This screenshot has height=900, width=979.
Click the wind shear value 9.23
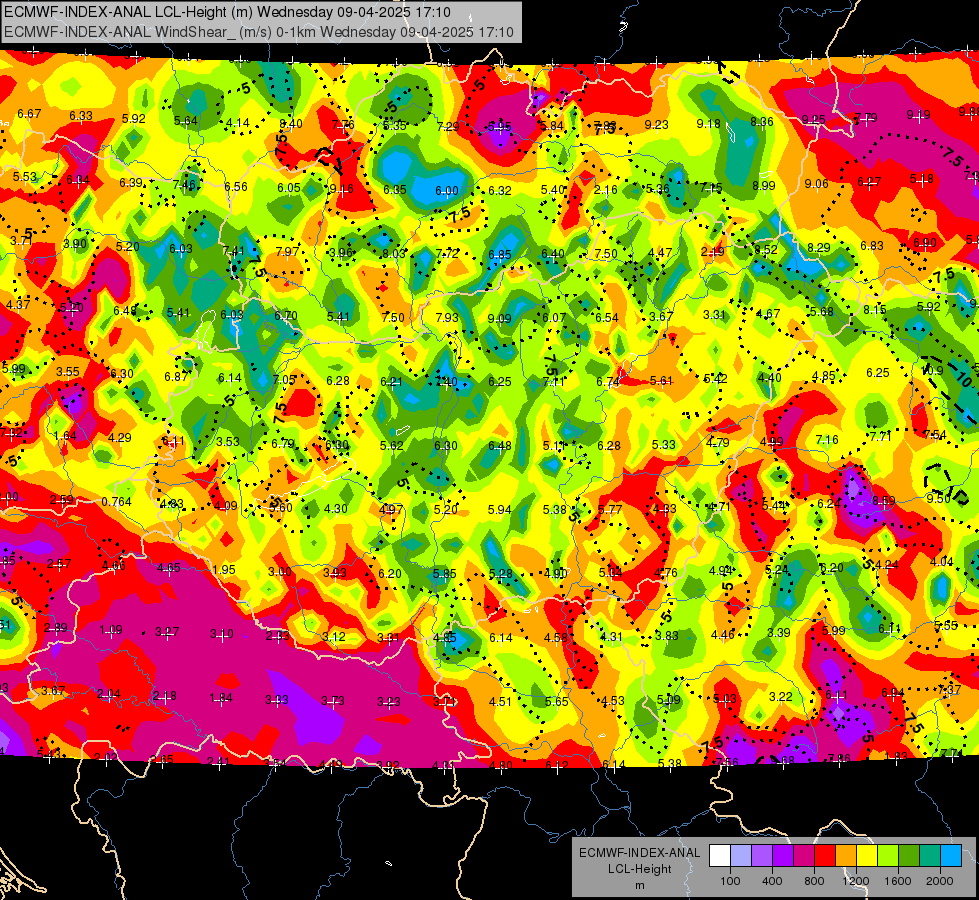tap(656, 125)
